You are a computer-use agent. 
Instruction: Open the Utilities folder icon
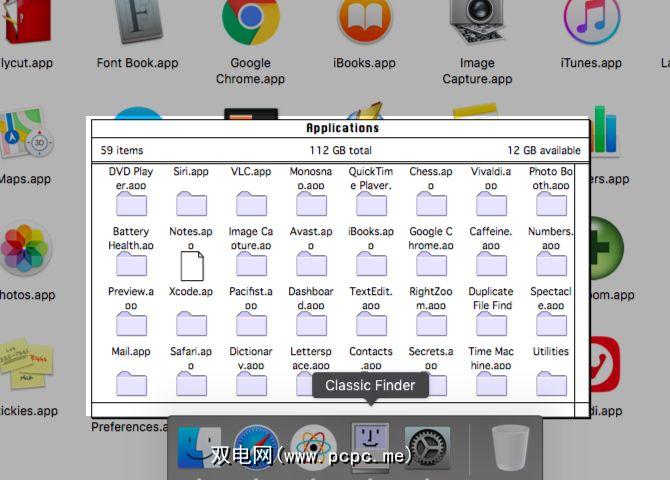click(552, 383)
